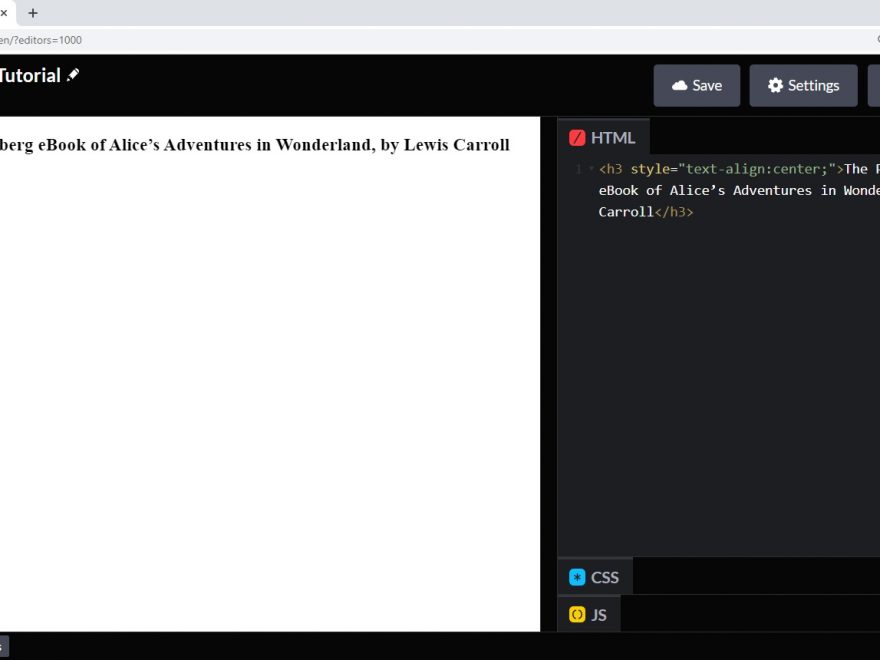Click the yellow JS parentheses icon

(x=577, y=615)
